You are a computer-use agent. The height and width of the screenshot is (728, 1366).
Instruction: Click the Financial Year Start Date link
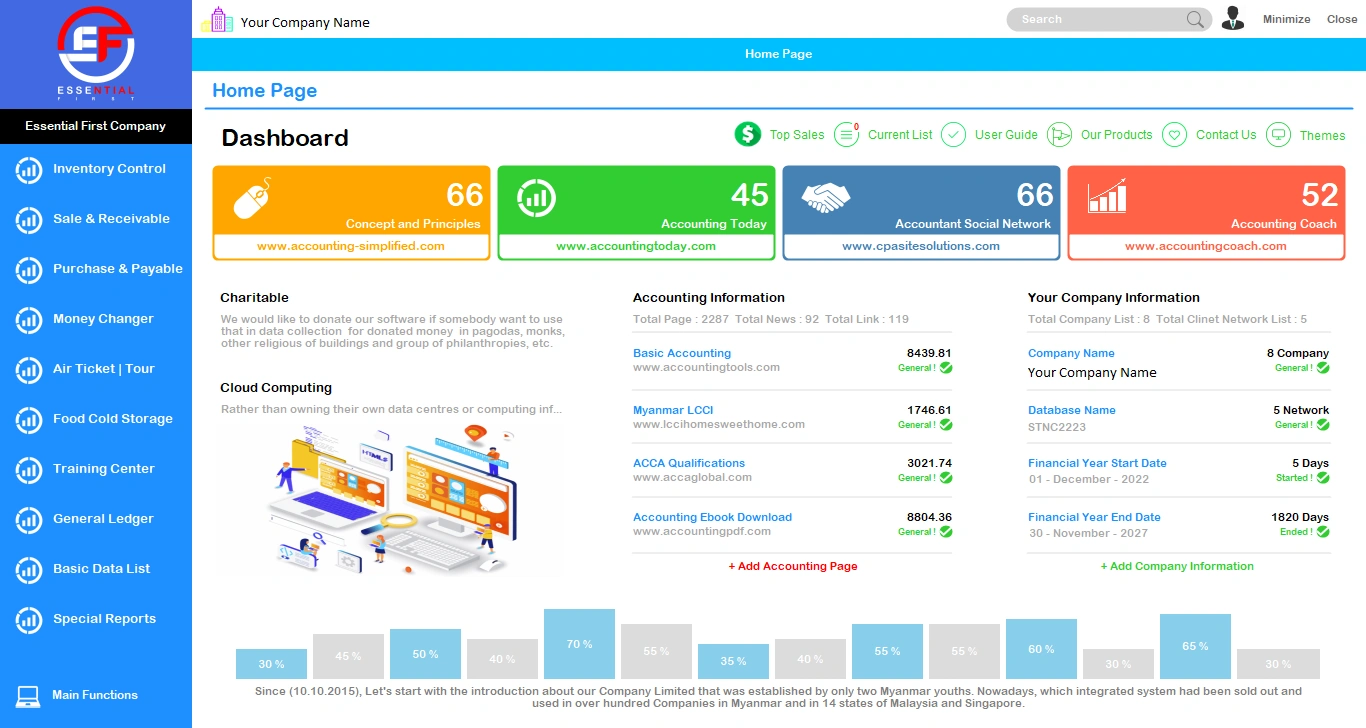coord(1097,463)
